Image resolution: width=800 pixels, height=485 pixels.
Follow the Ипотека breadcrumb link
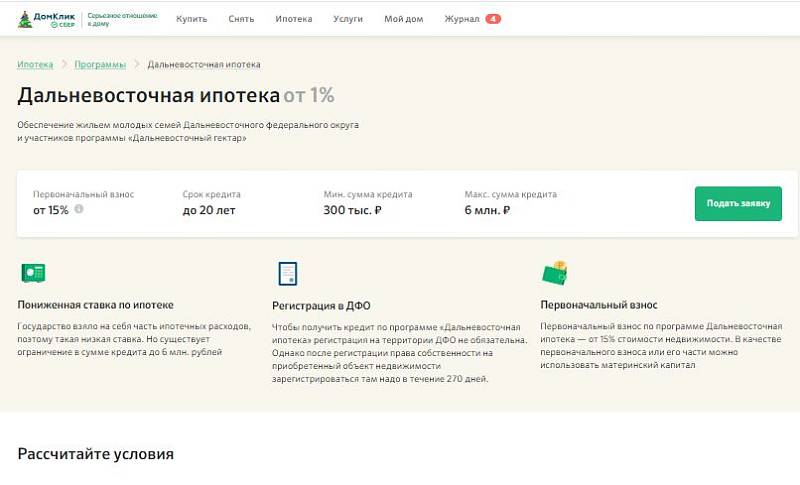tap(35, 64)
